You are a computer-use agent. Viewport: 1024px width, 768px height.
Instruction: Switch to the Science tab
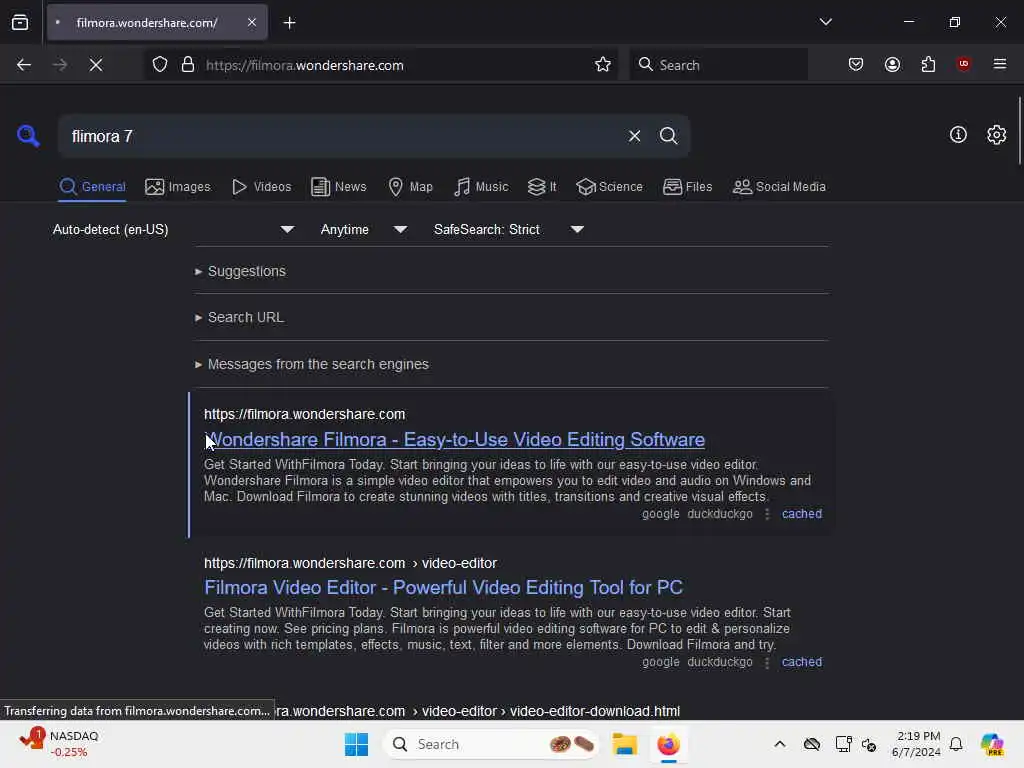609,187
